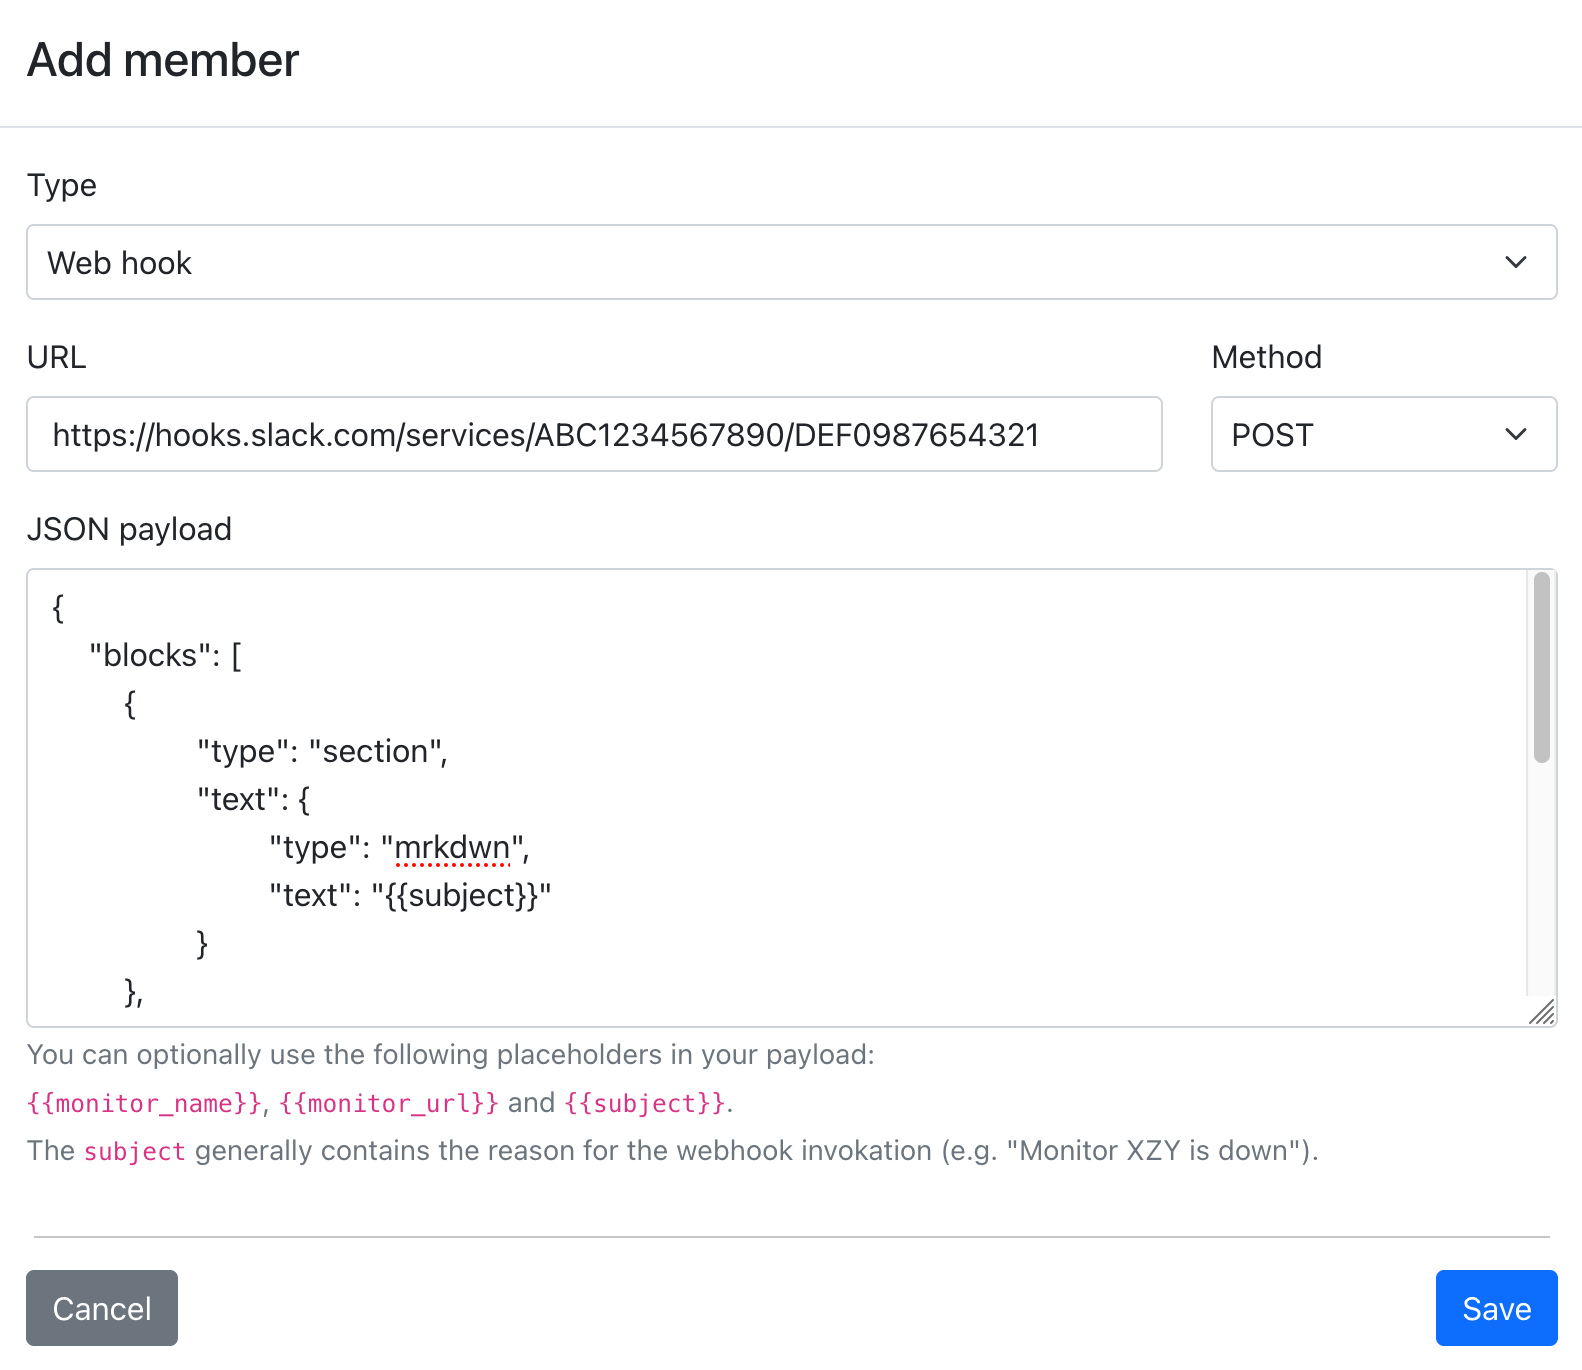The width and height of the screenshot is (1582, 1370).
Task: Open the Type dropdown showing Web hook
Action: [x=791, y=262]
